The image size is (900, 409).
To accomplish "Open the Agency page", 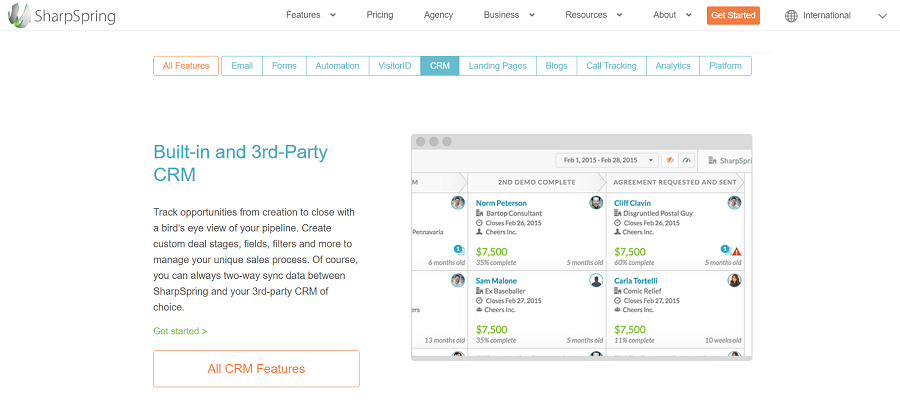I will point(439,15).
